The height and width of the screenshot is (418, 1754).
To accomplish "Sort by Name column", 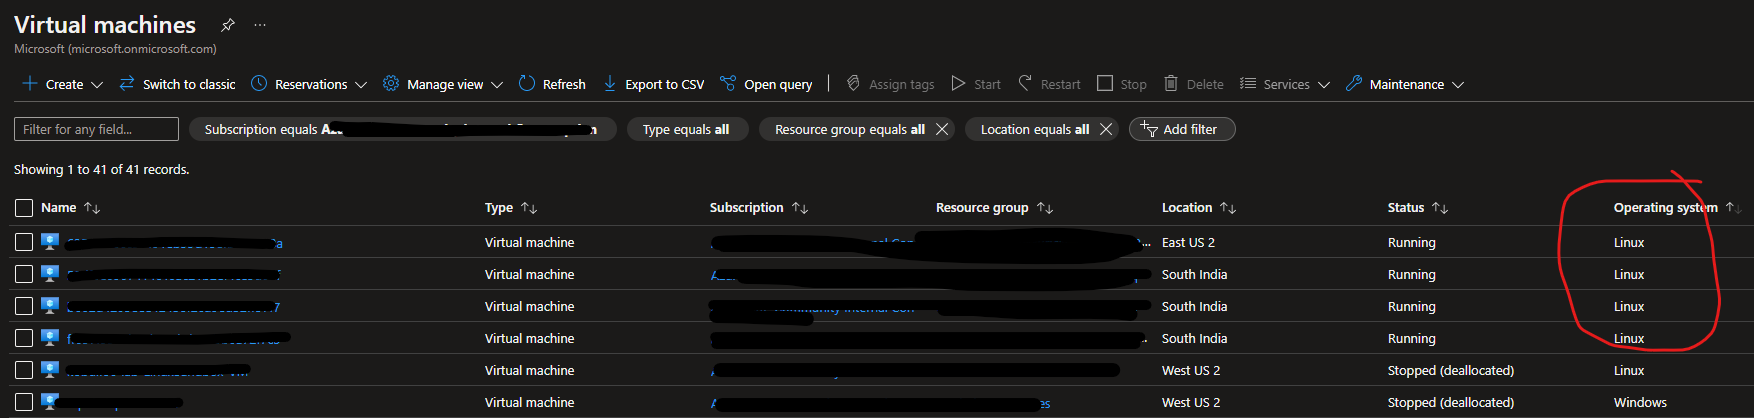I will (92, 208).
